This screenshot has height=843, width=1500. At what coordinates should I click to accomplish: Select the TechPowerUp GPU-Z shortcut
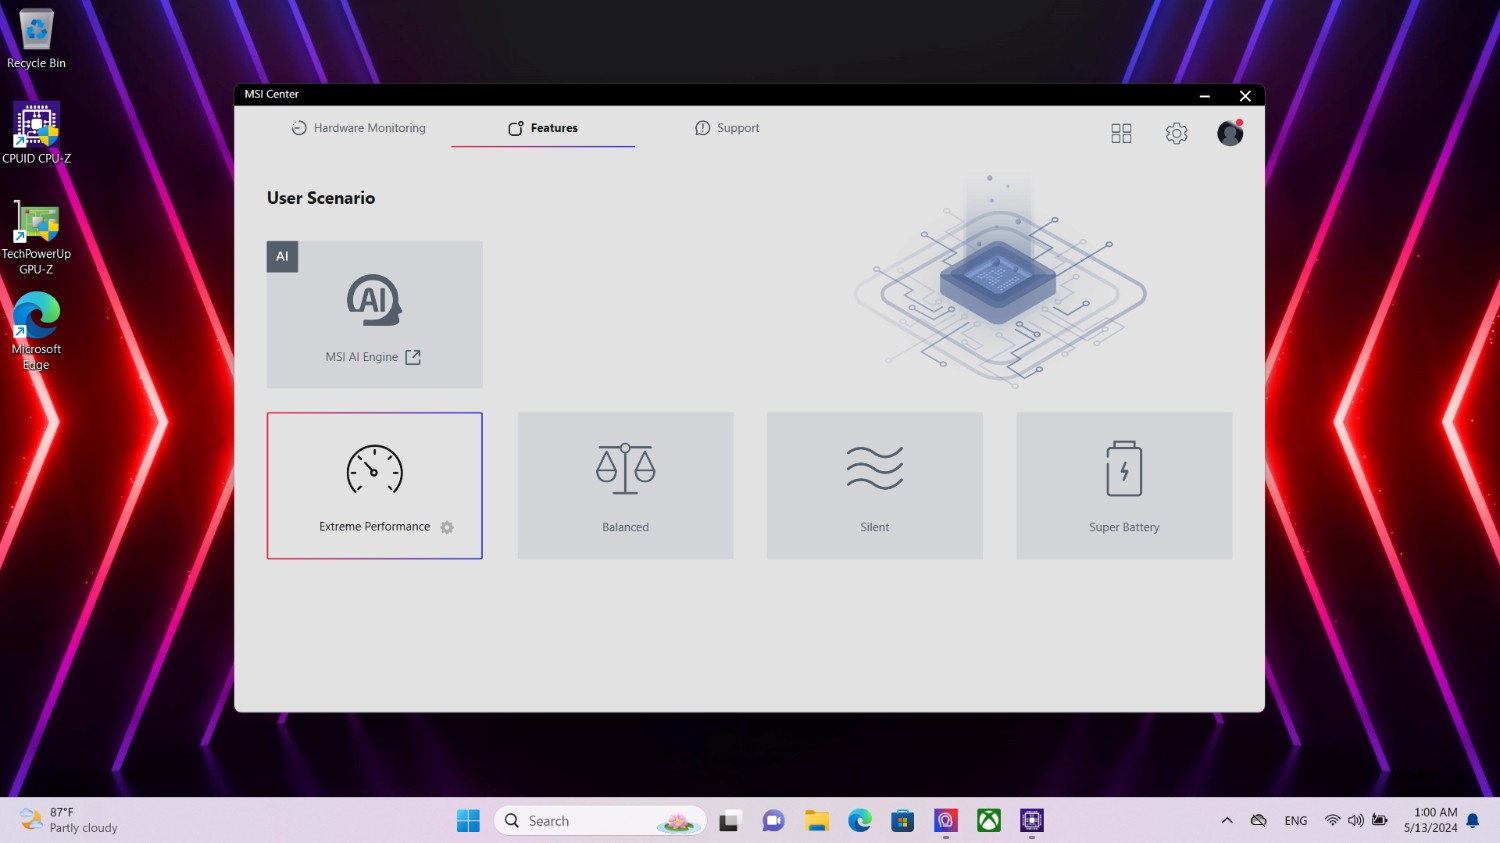(36, 238)
